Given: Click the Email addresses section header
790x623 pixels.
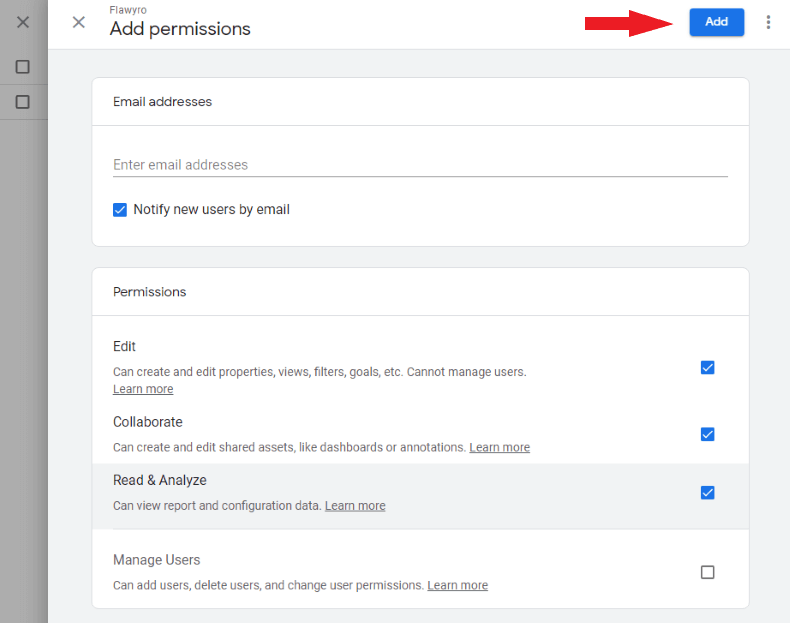Looking at the screenshot, I should coord(162,101).
